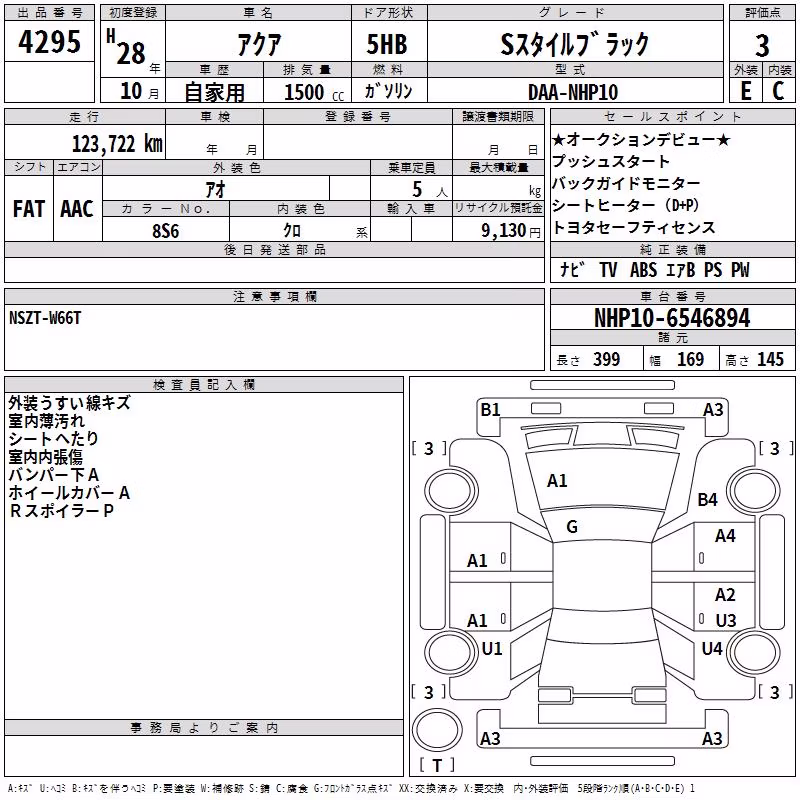
Task: Select vehicle history value 自家用
Action: click(x=214, y=92)
